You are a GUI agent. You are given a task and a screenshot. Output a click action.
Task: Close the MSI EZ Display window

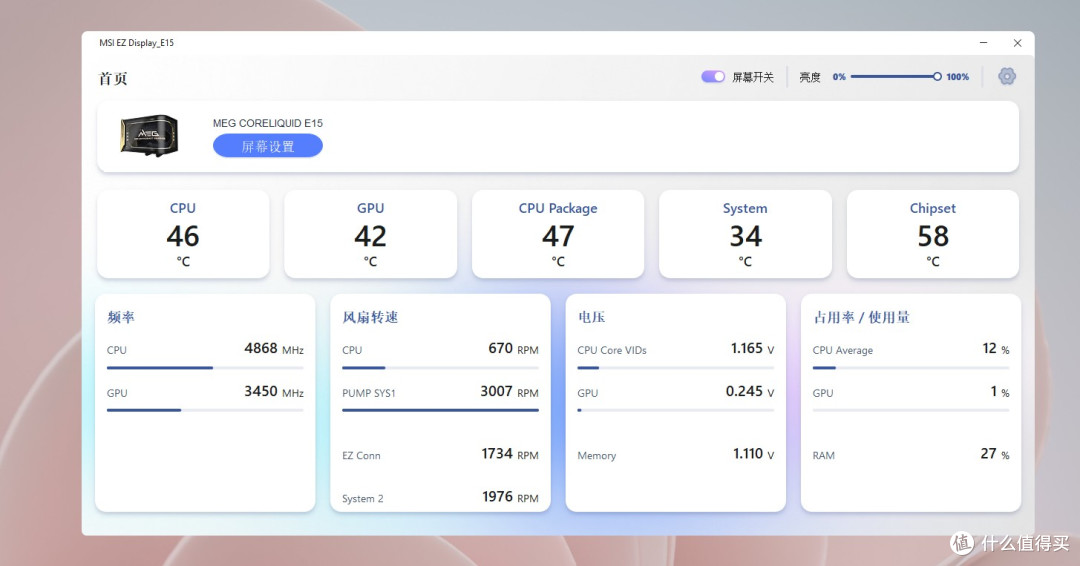point(1017,43)
